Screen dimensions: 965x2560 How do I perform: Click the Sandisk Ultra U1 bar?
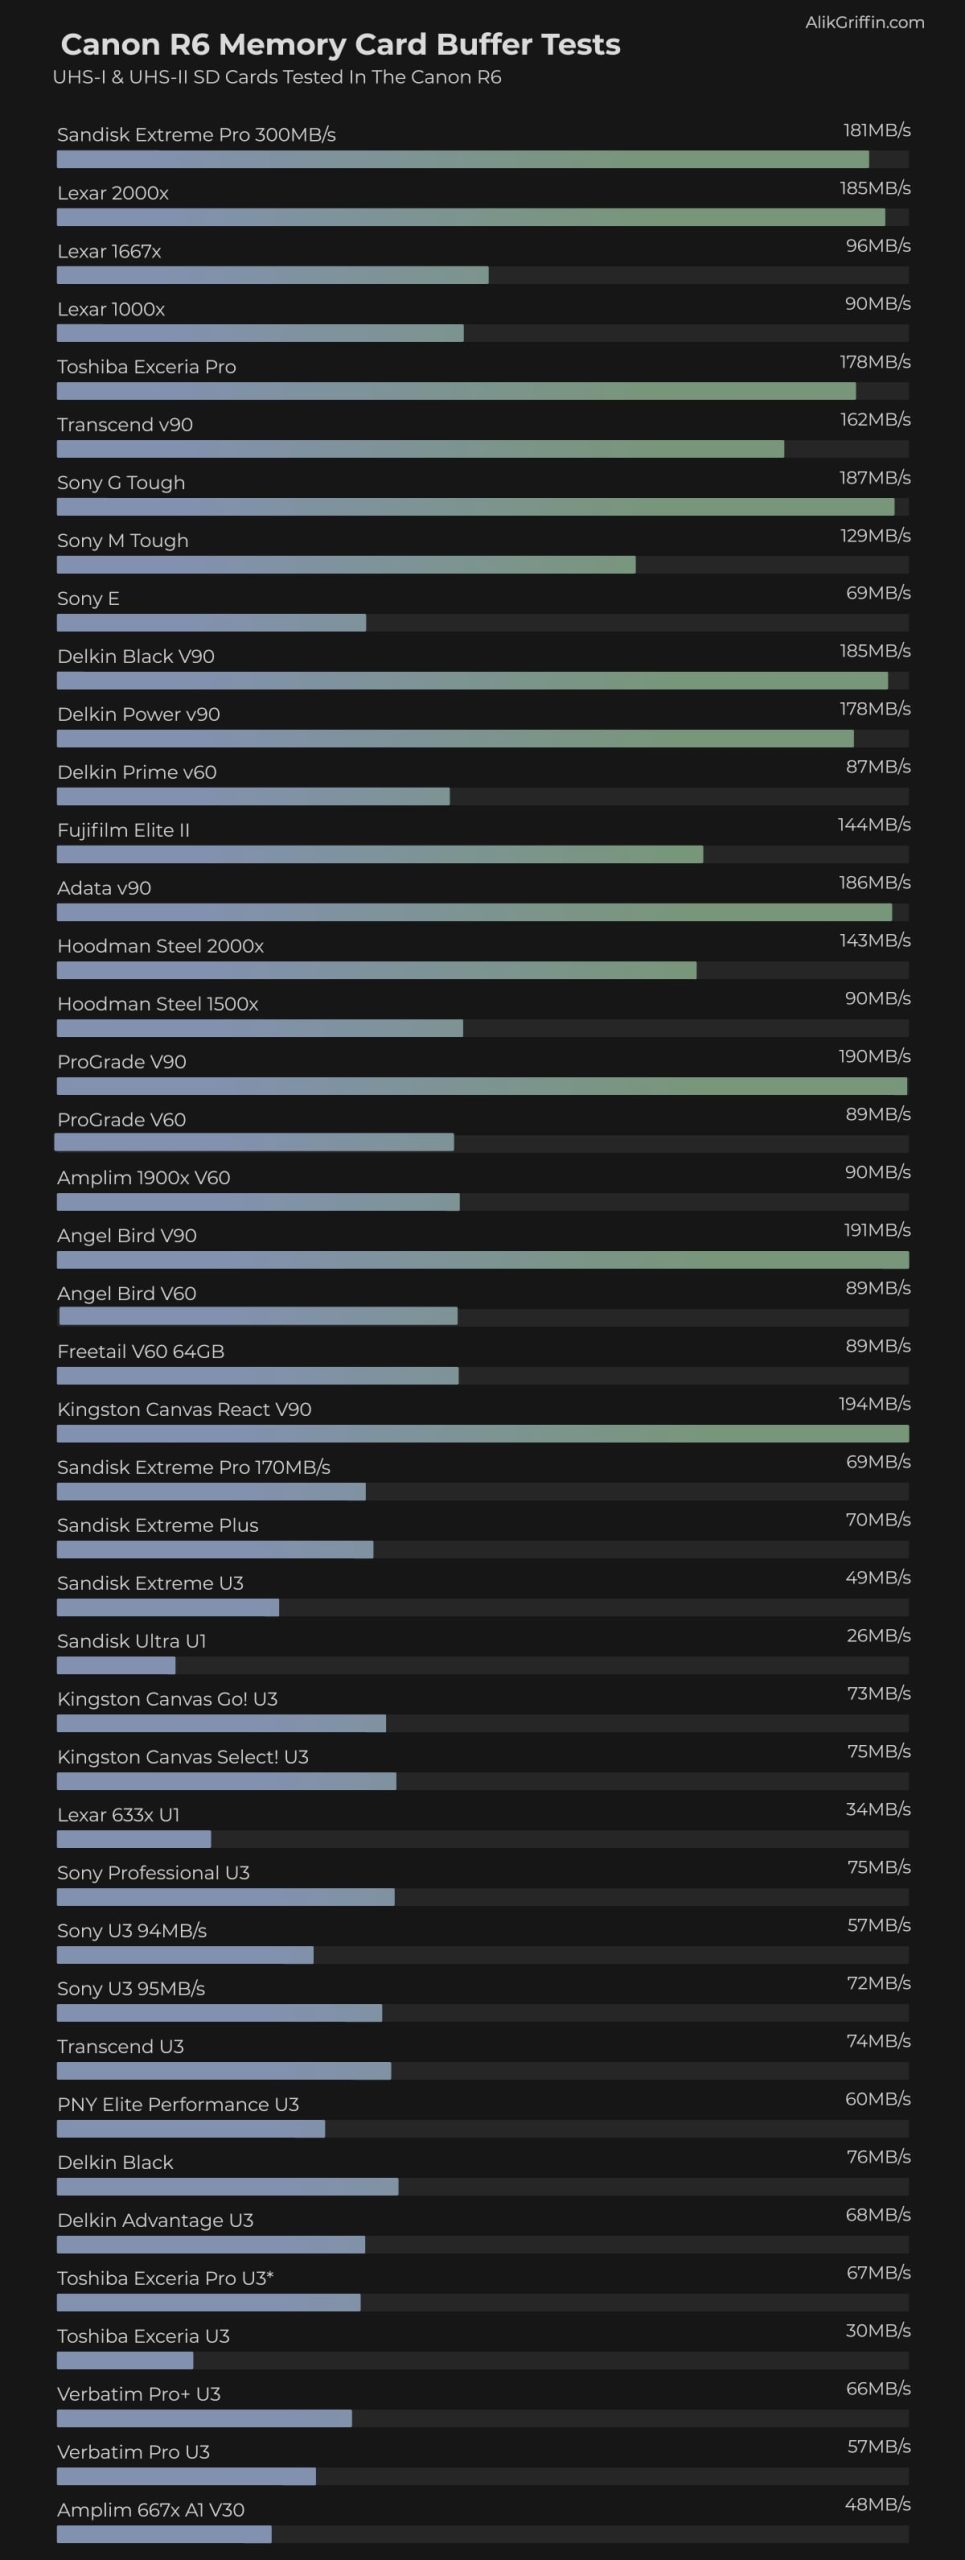[x=116, y=1666]
